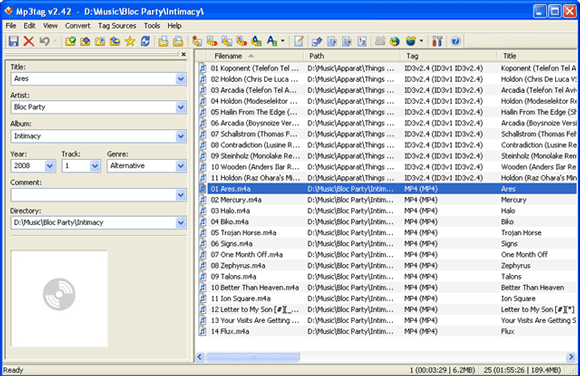580x376 pixels.
Task: Open the File menu
Action: pos(11,26)
